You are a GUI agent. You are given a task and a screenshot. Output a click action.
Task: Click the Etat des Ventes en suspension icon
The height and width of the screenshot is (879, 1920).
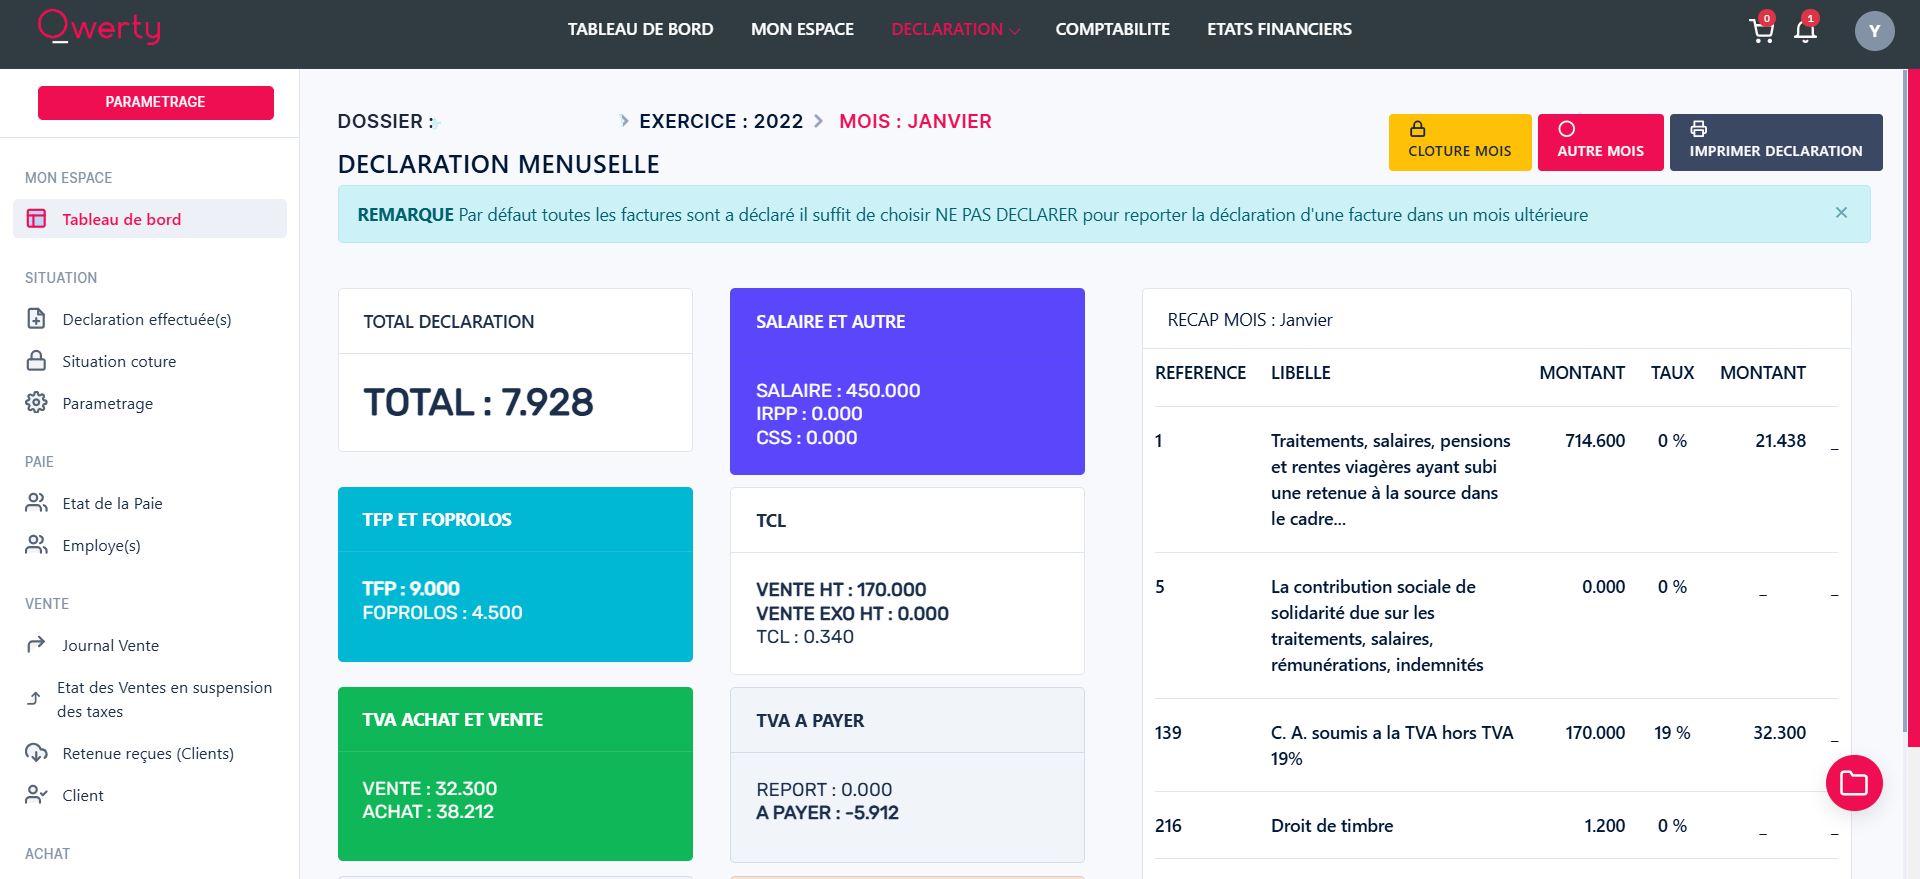pyautogui.click(x=34, y=699)
